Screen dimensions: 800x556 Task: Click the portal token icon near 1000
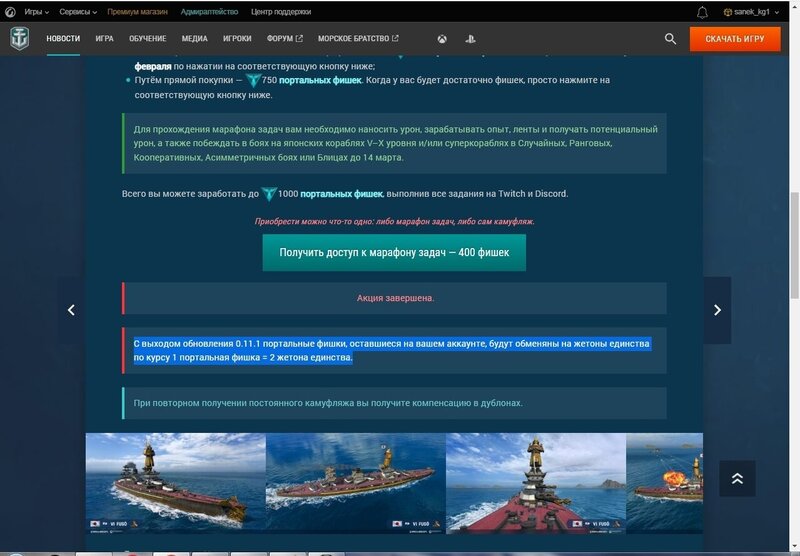point(269,194)
